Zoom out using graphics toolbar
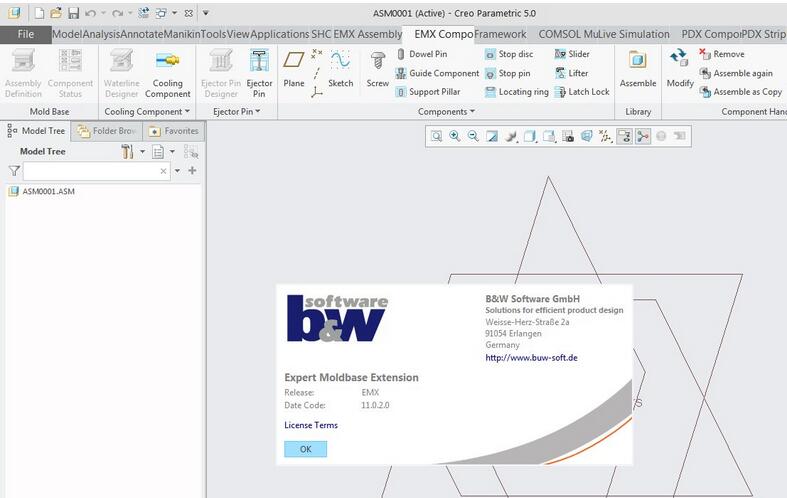The height and width of the screenshot is (498, 787). tap(473, 136)
